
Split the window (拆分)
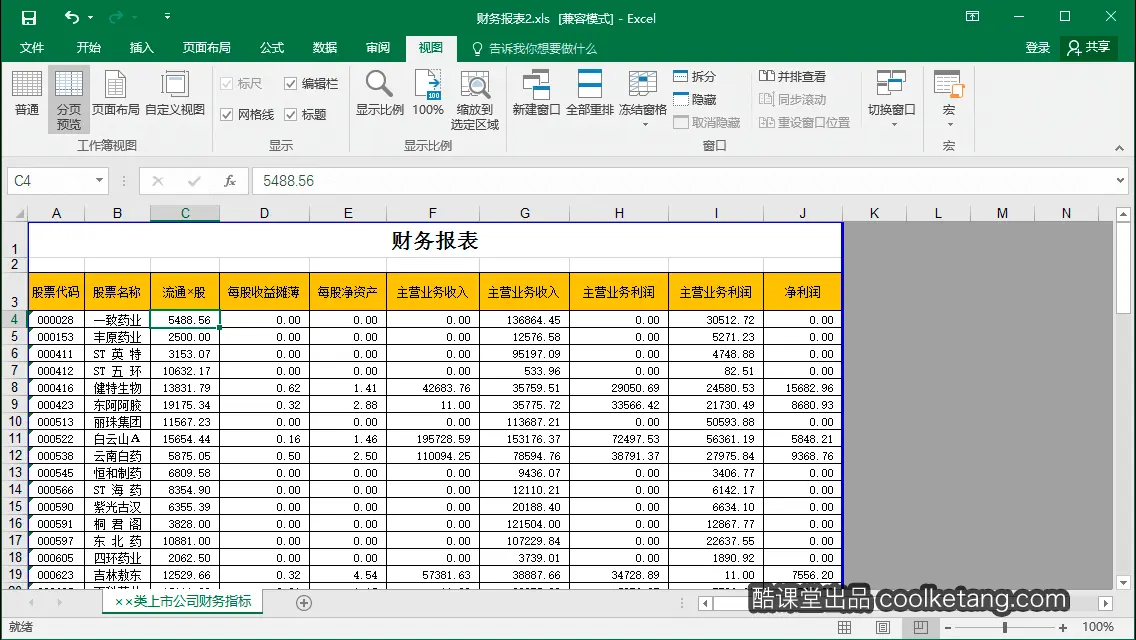(x=694, y=76)
